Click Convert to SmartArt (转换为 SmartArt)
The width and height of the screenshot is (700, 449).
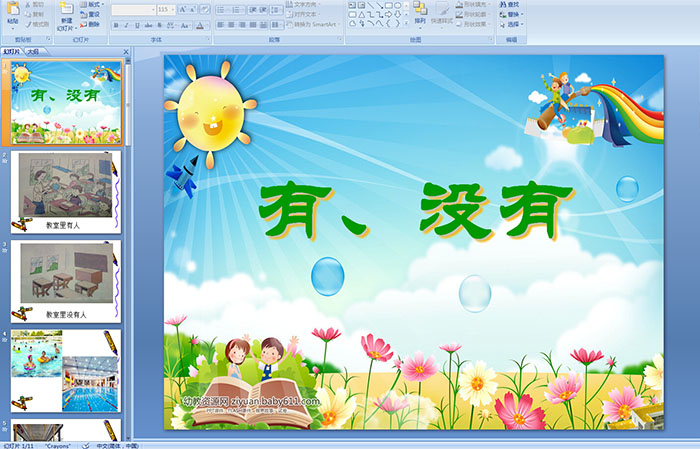312,24
